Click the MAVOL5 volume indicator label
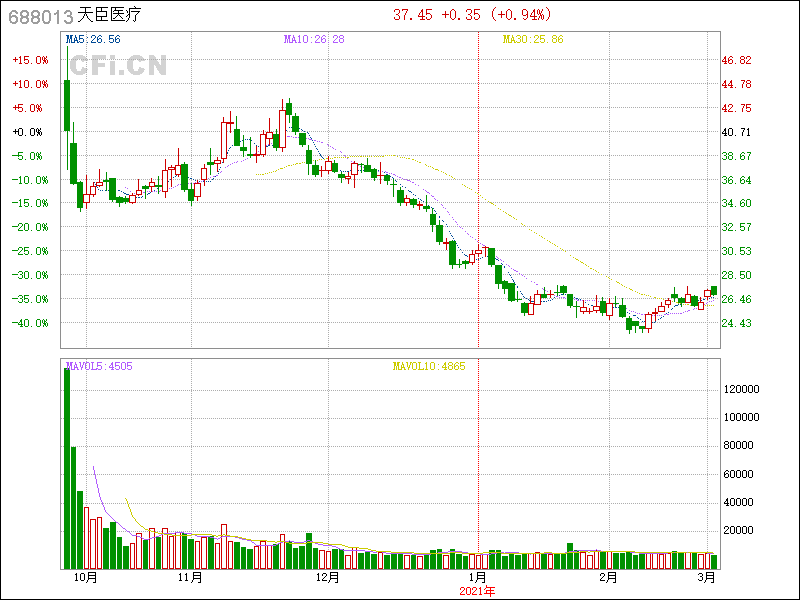This screenshot has width=800, height=600. point(99,366)
